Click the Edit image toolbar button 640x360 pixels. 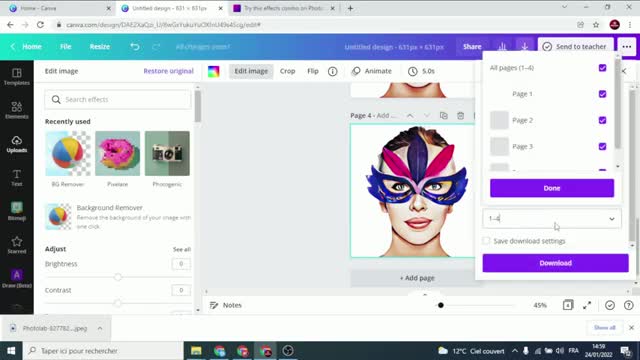(x=251, y=71)
